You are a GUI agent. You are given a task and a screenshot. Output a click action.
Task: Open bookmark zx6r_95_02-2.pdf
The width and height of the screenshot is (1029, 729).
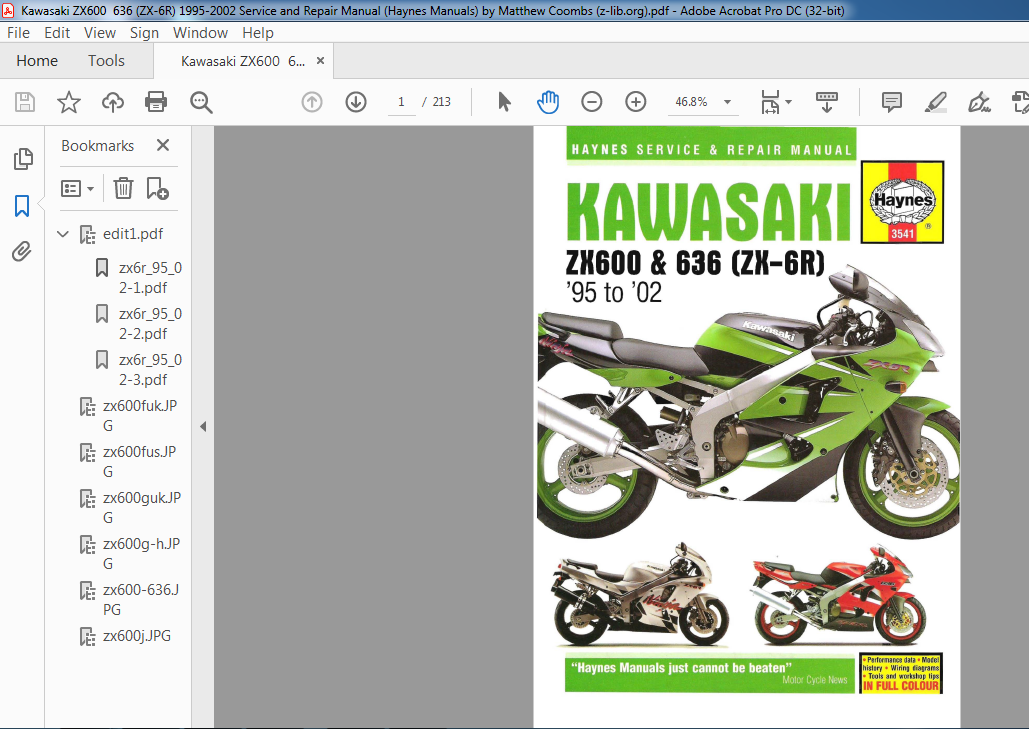150,323
